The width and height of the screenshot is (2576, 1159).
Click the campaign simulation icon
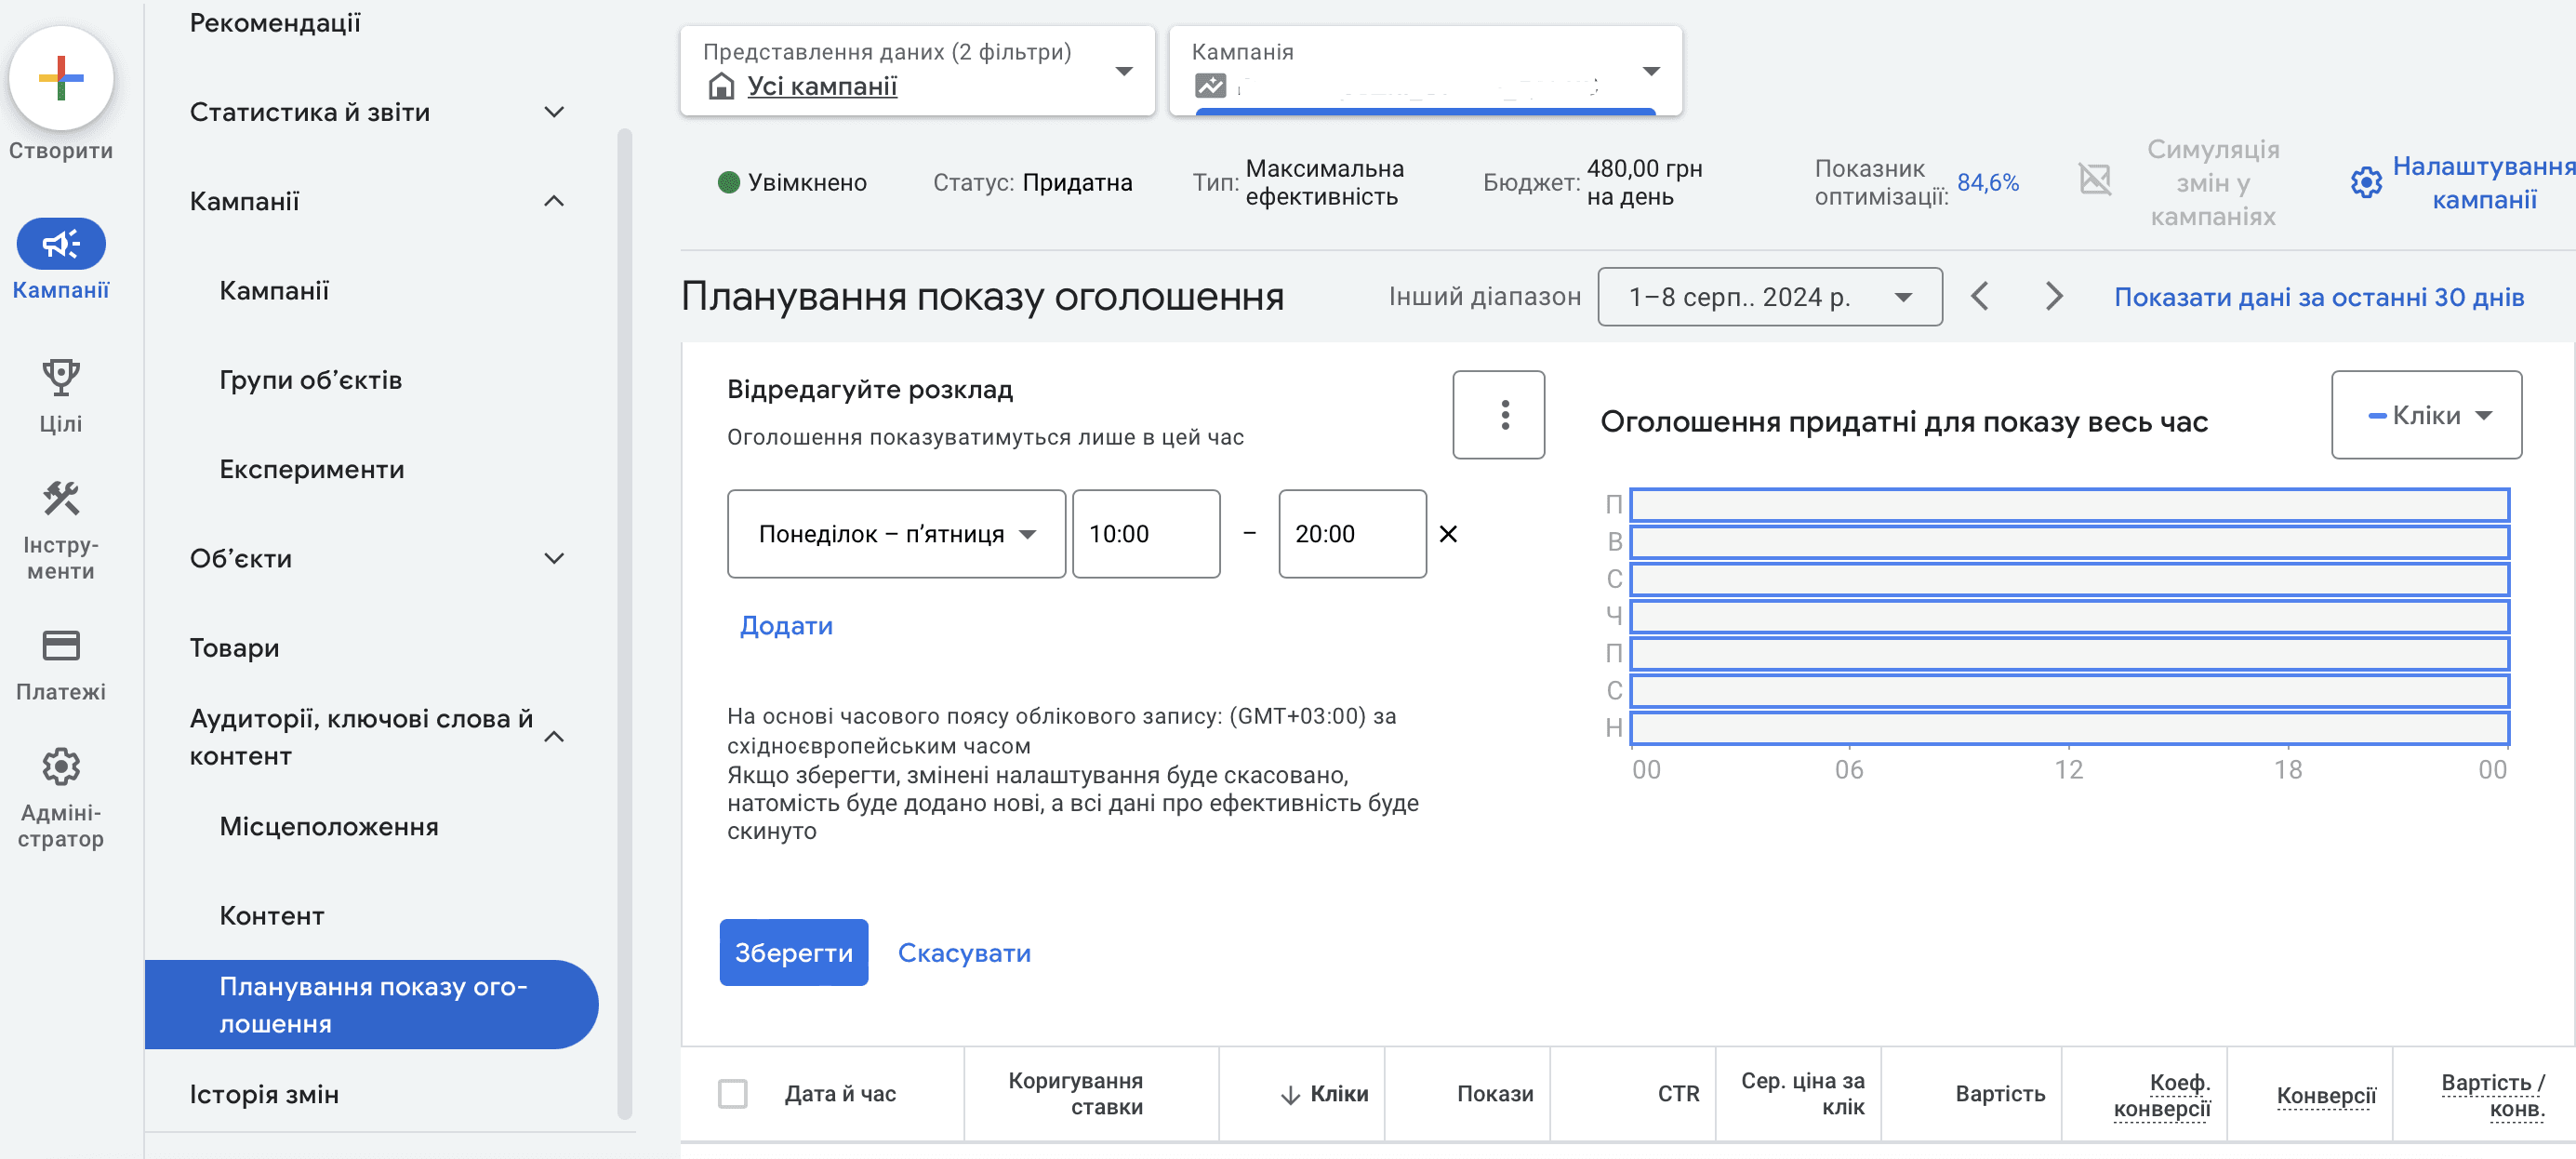click(x=2095, y=180)
